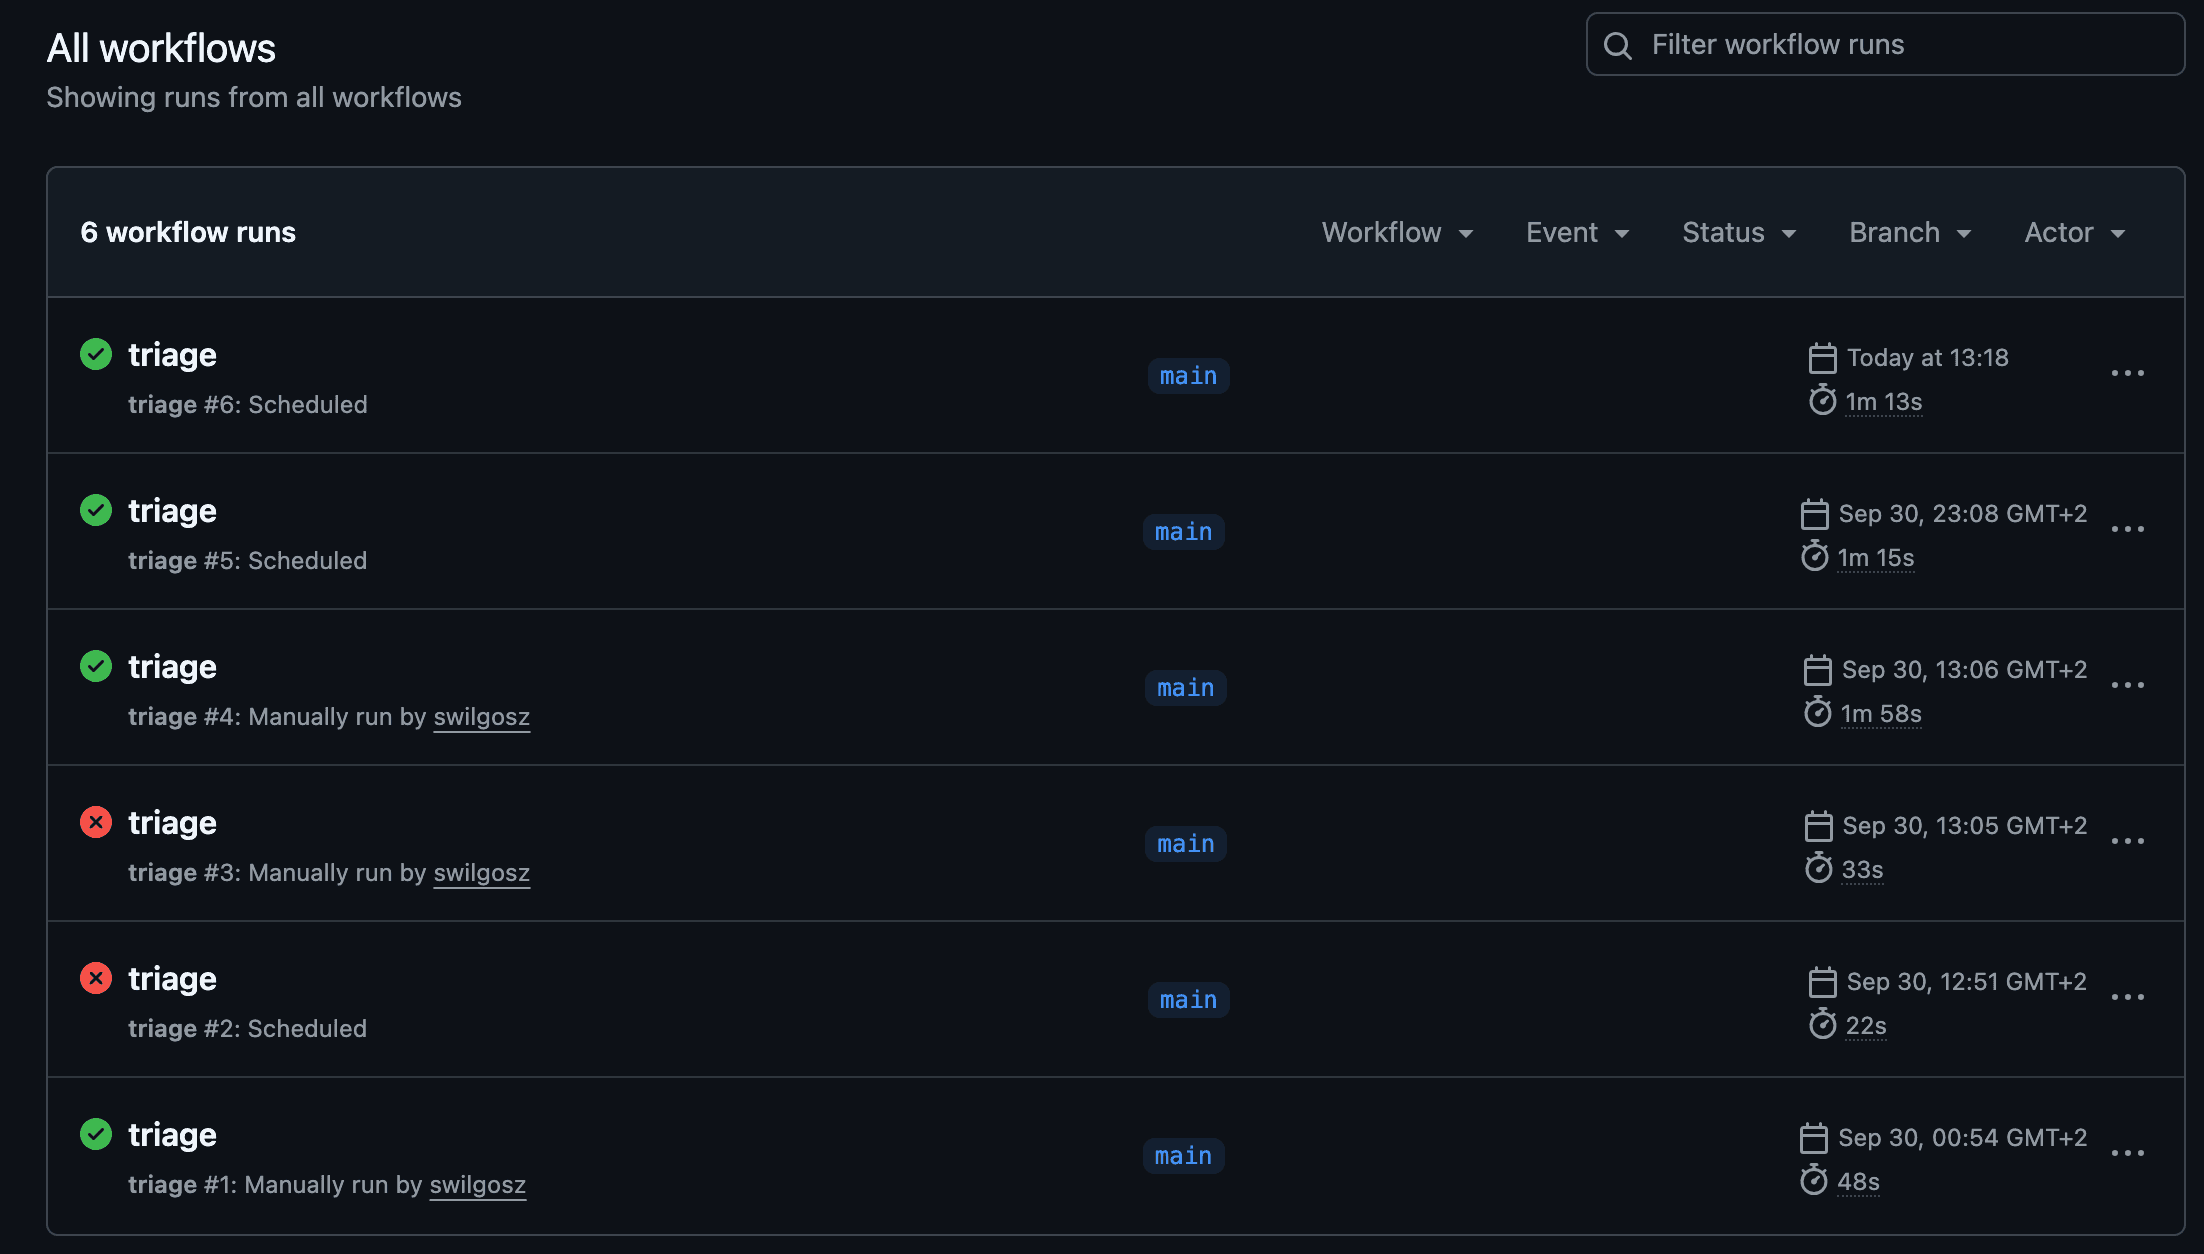Image resolution: width=2204 pixels, height=1254 pixels.
Task: Click 'Showing runs from all workflows' subtitle
Action: click(x=254, y=97)
